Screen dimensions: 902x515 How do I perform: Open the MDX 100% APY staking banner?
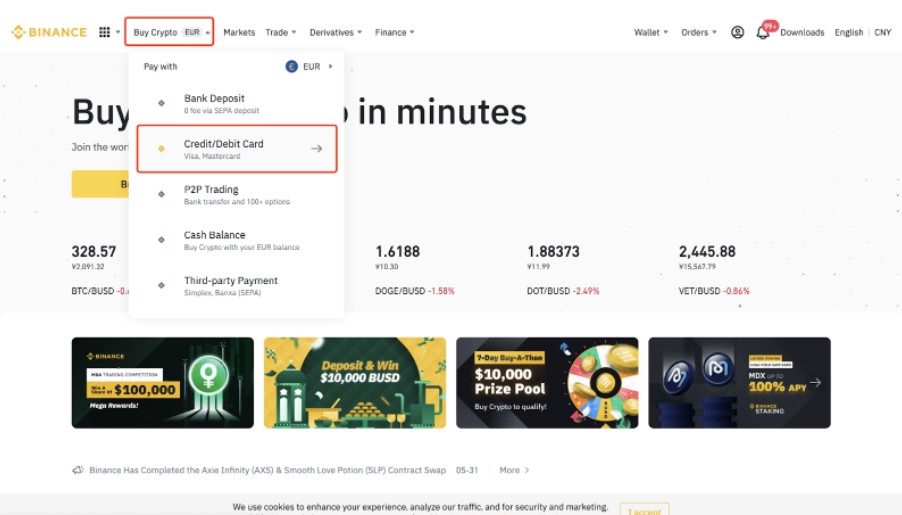coord(739,383)
